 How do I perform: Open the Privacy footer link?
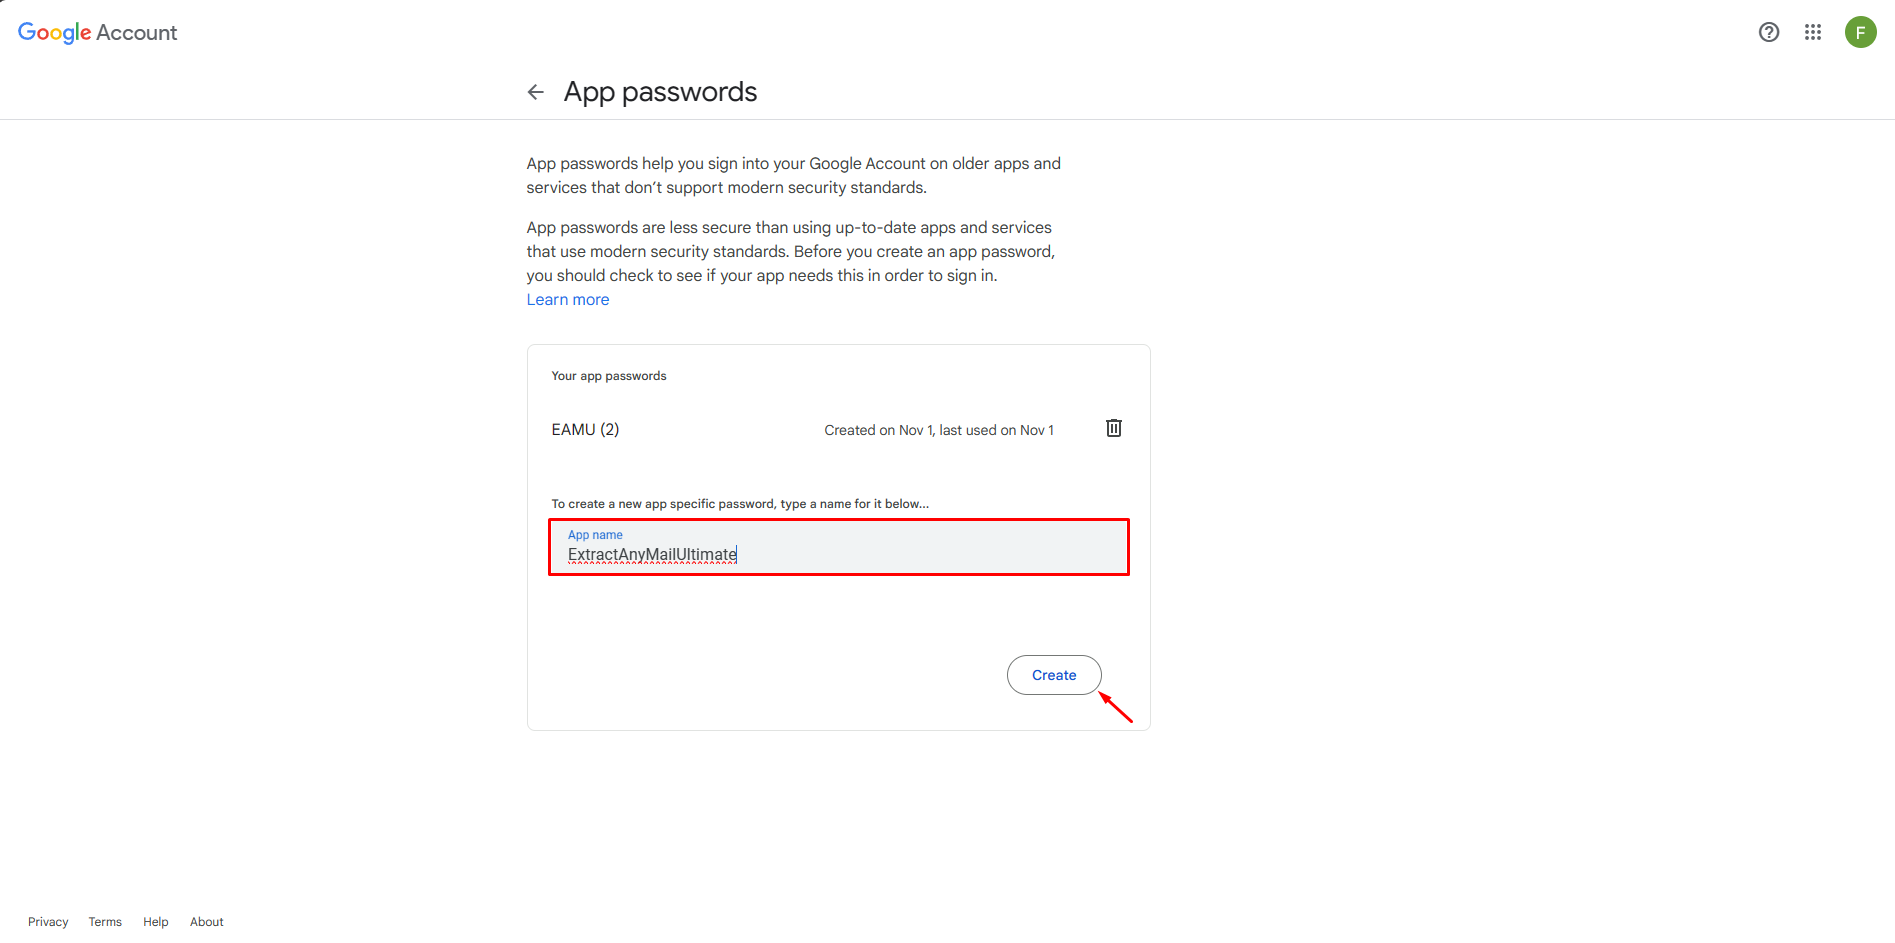[48, 922]
